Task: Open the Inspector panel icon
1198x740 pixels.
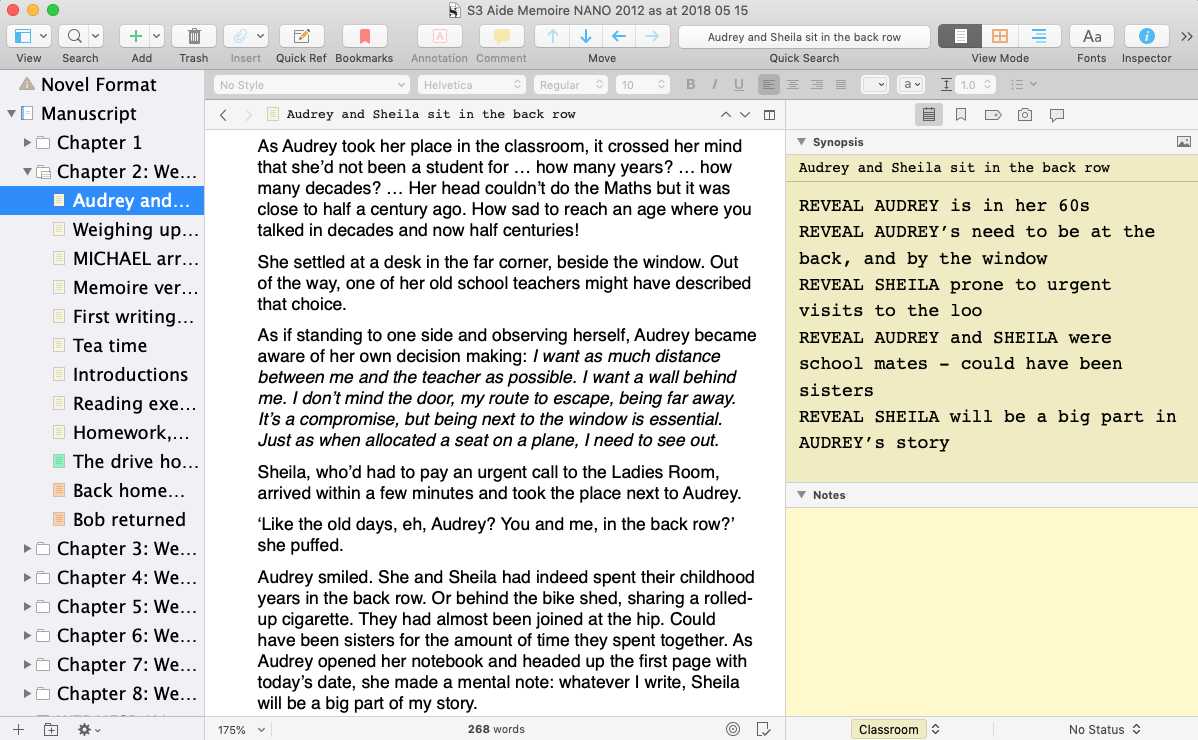Action: [1146, 36]
